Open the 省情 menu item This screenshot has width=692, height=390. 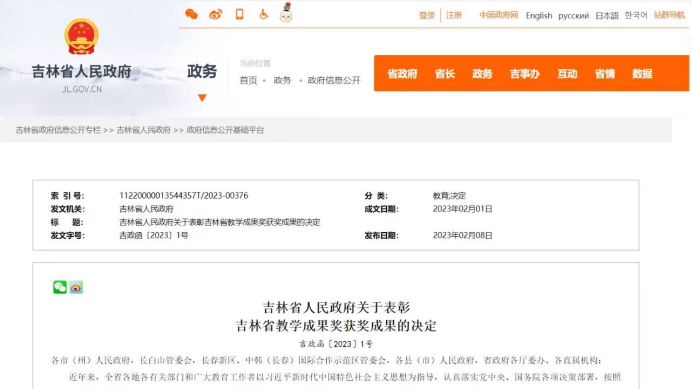coord(605,74)
